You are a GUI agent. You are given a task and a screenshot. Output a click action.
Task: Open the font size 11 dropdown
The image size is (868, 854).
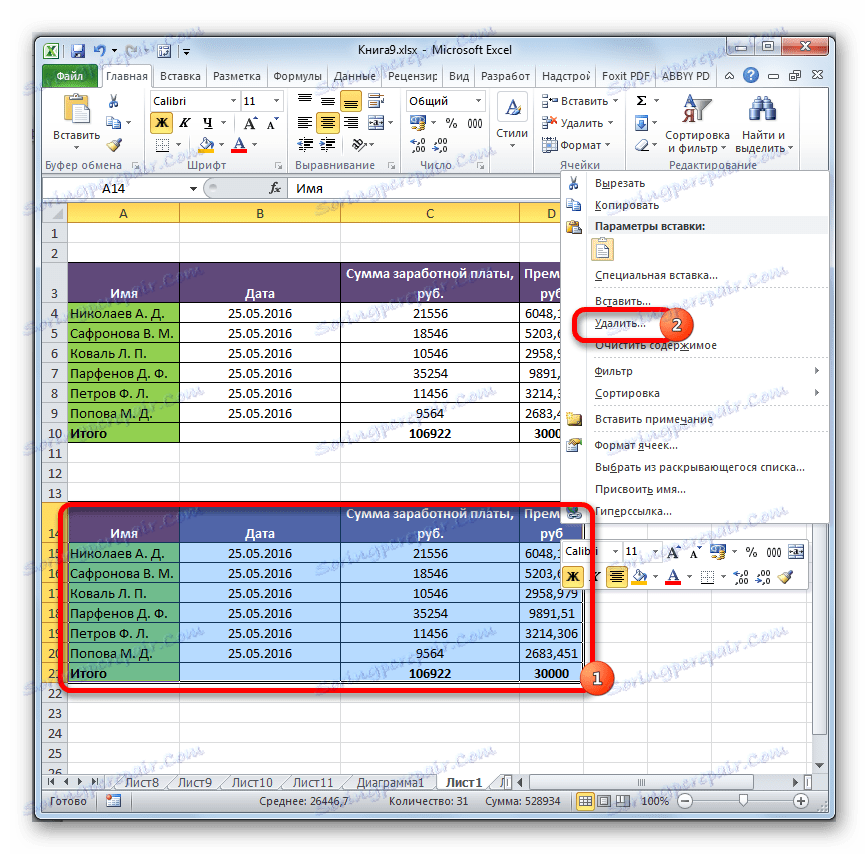click(276, 101)
